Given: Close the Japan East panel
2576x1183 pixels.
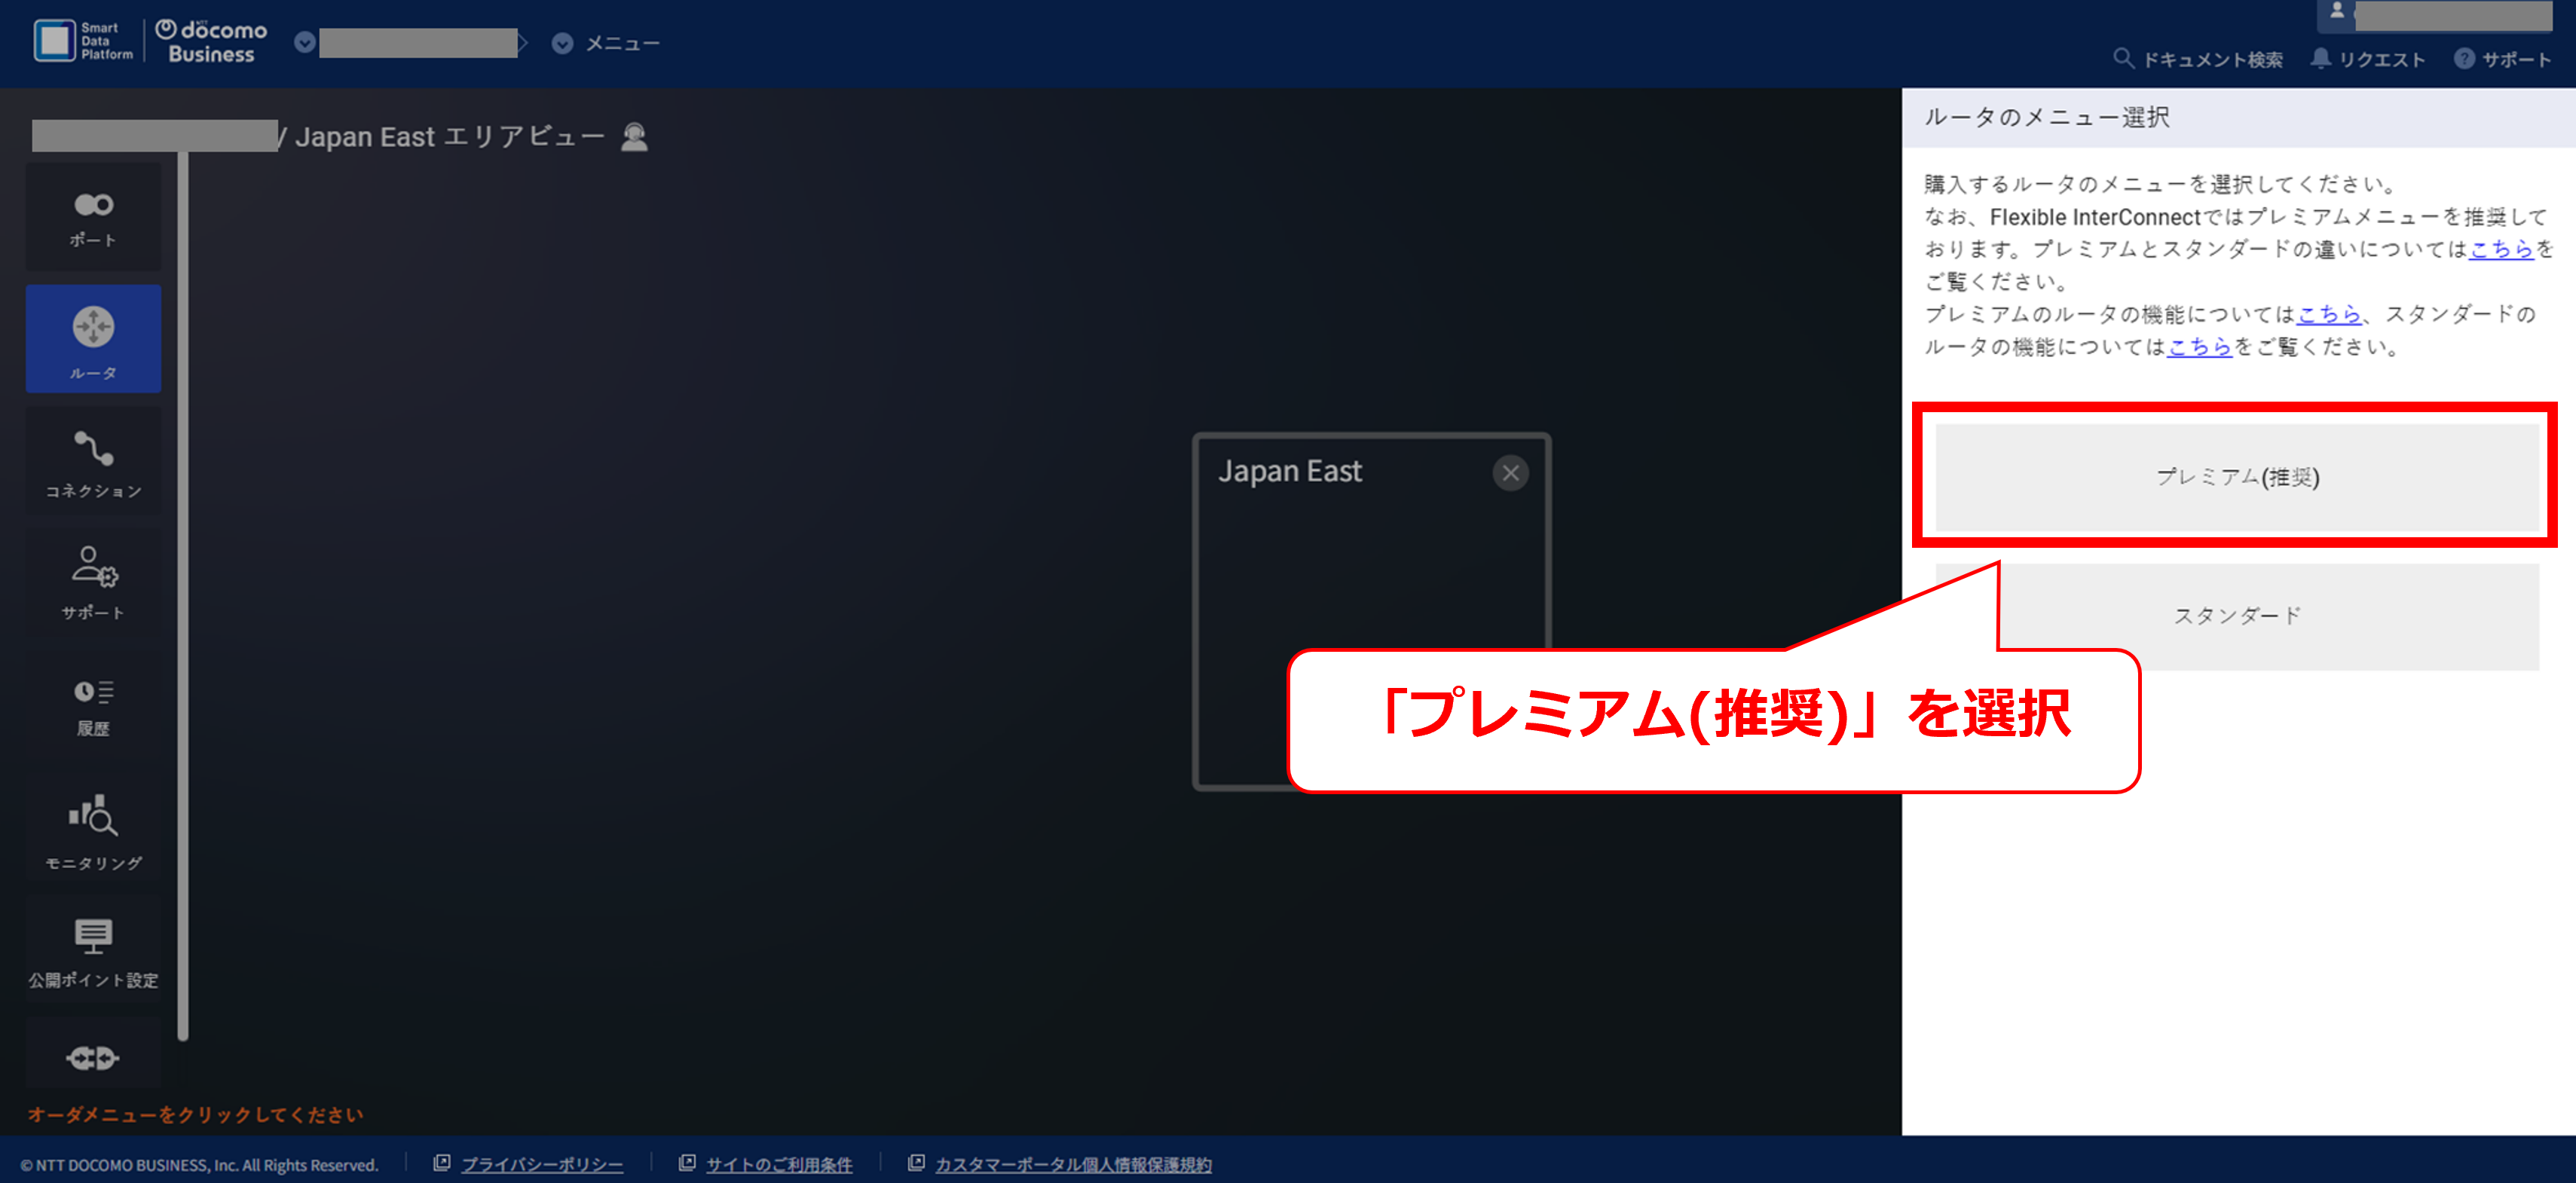Looking at the screenshot, I should point(1510,472).
